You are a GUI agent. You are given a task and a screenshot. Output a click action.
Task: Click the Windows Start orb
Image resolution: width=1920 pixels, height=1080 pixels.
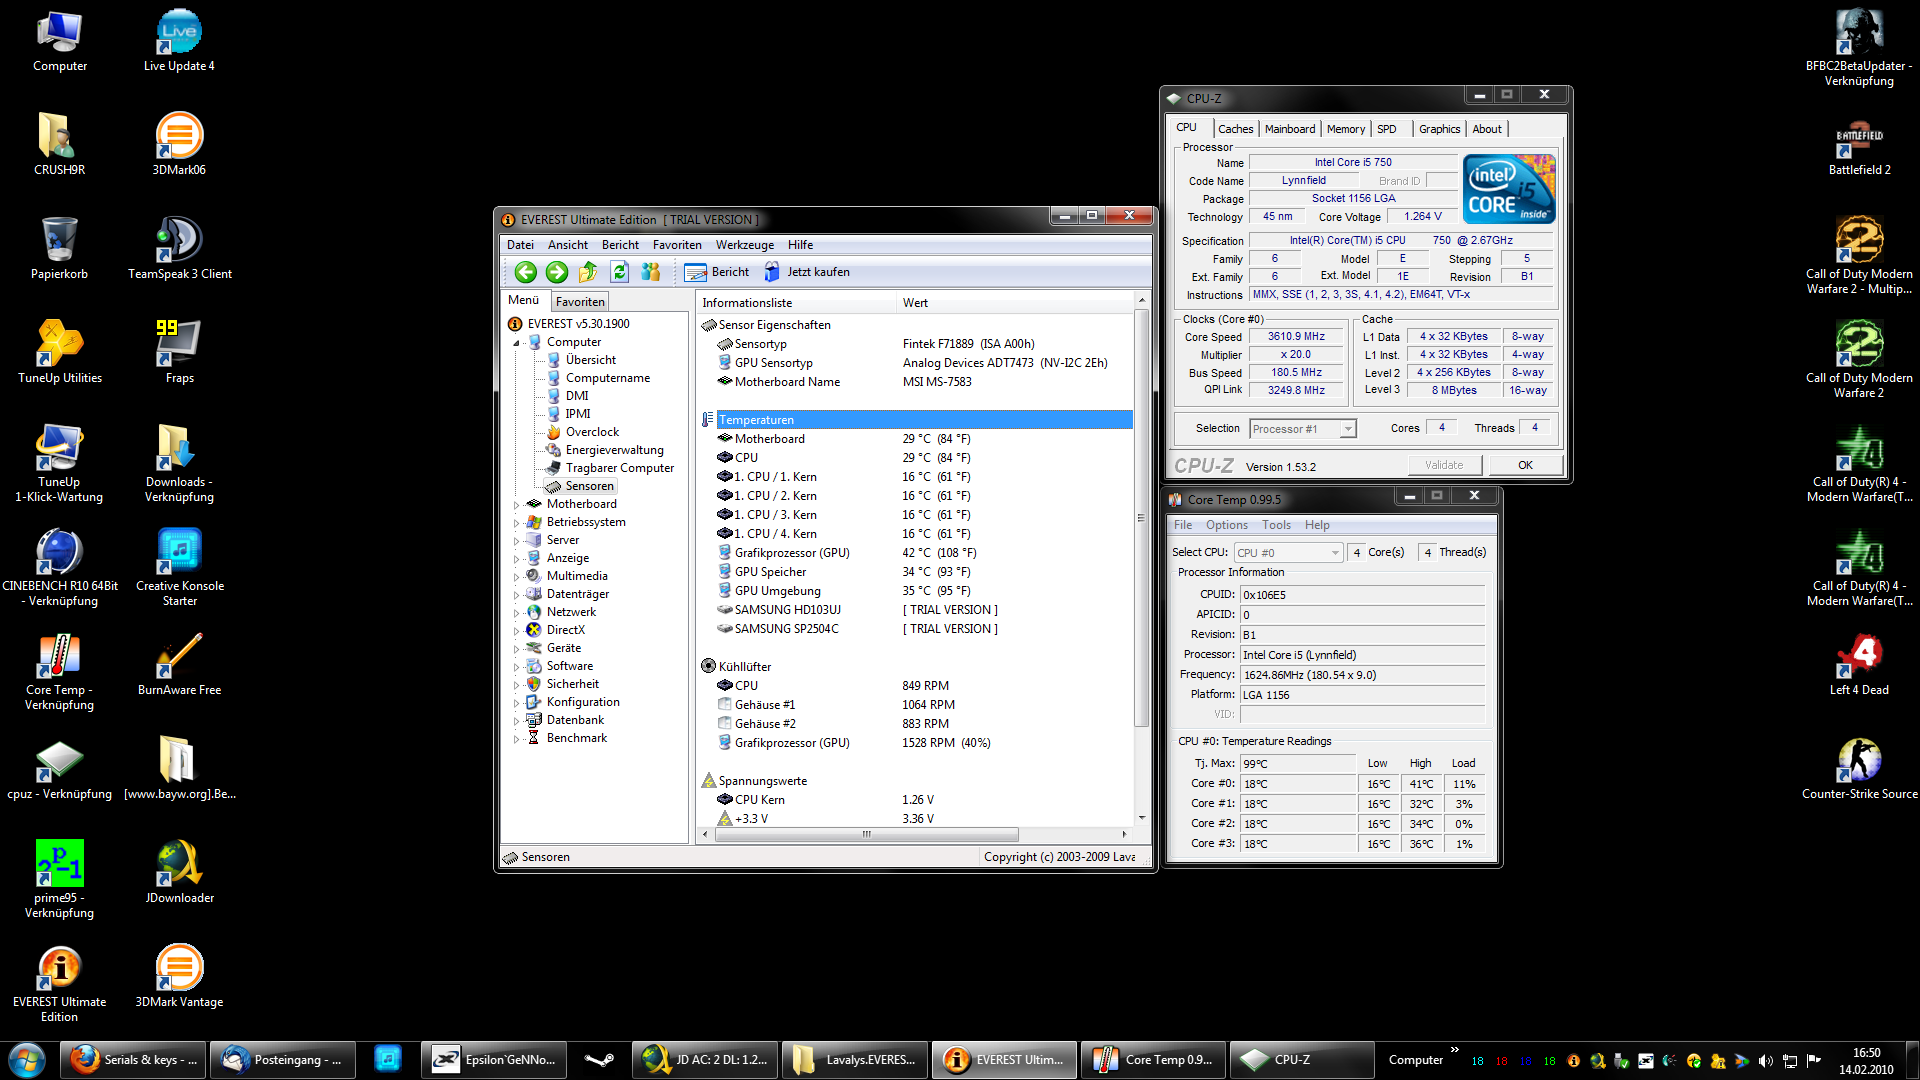point(27,1059)
